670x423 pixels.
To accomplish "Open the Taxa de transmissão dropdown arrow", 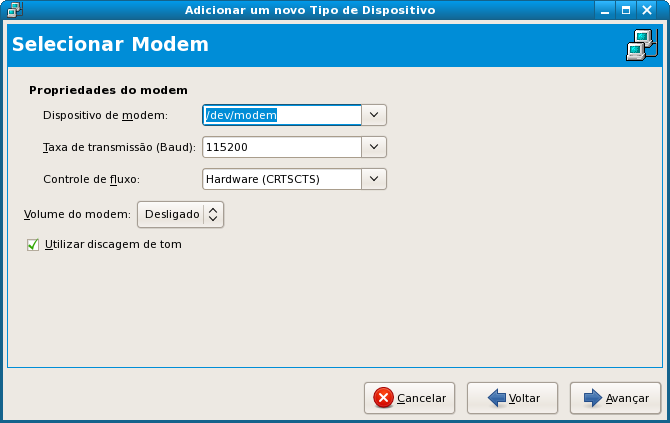I will (374, 147).
